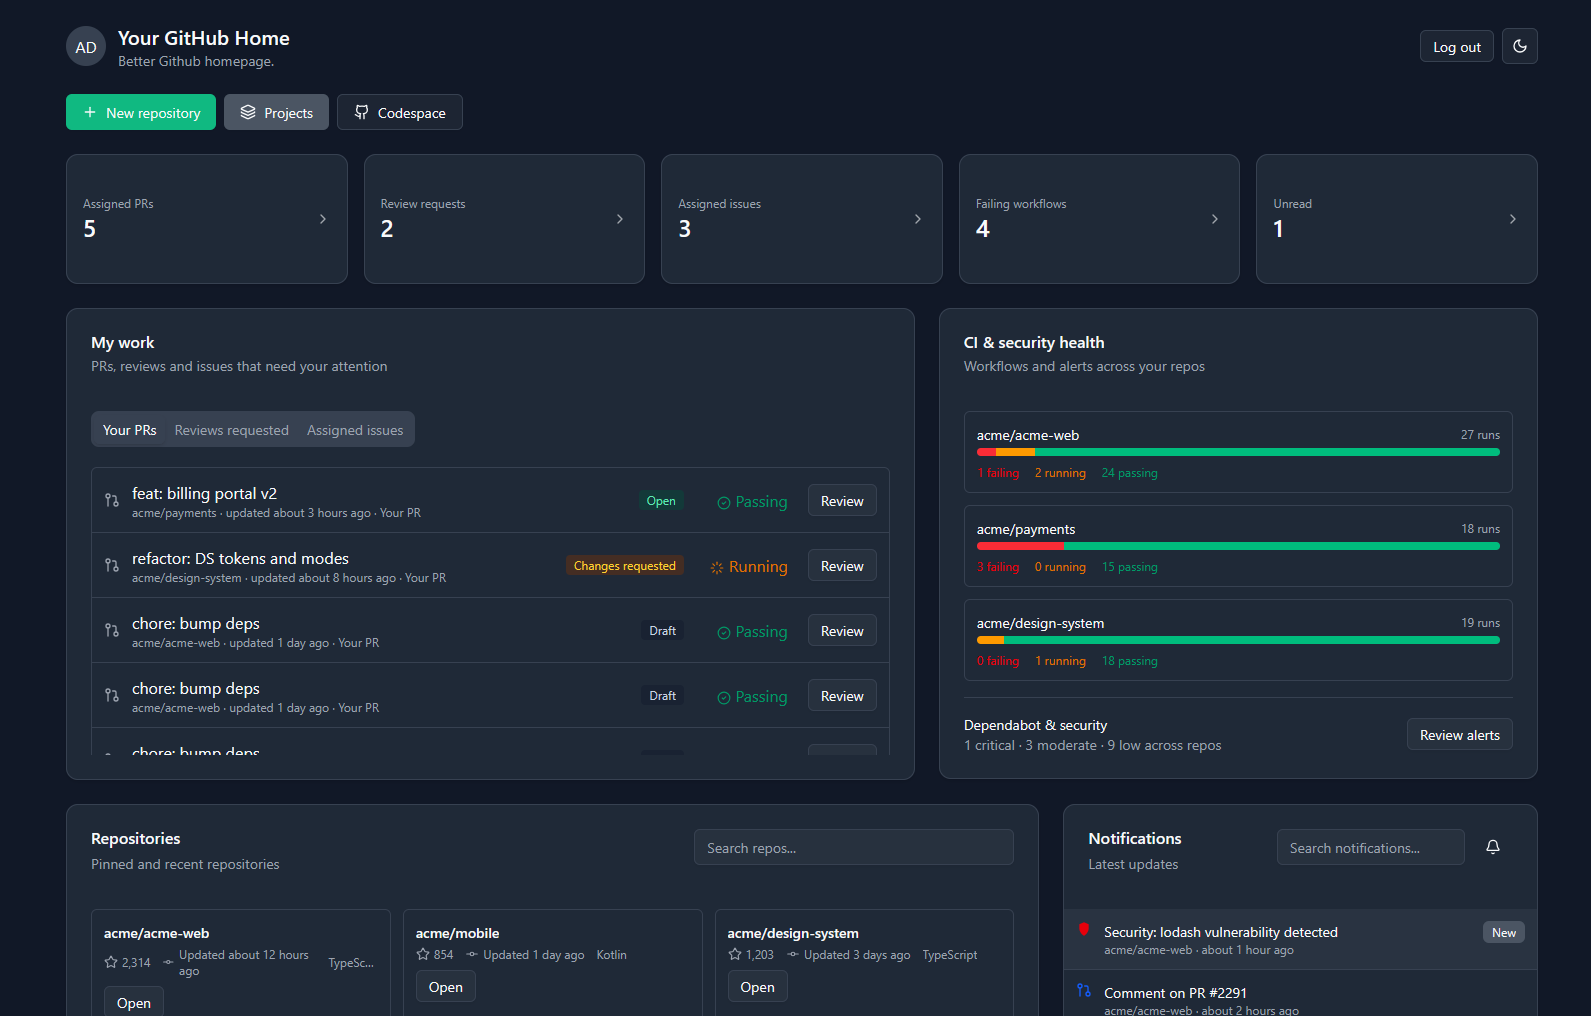Click commit icon next to acme/mobile updated time

472,954
